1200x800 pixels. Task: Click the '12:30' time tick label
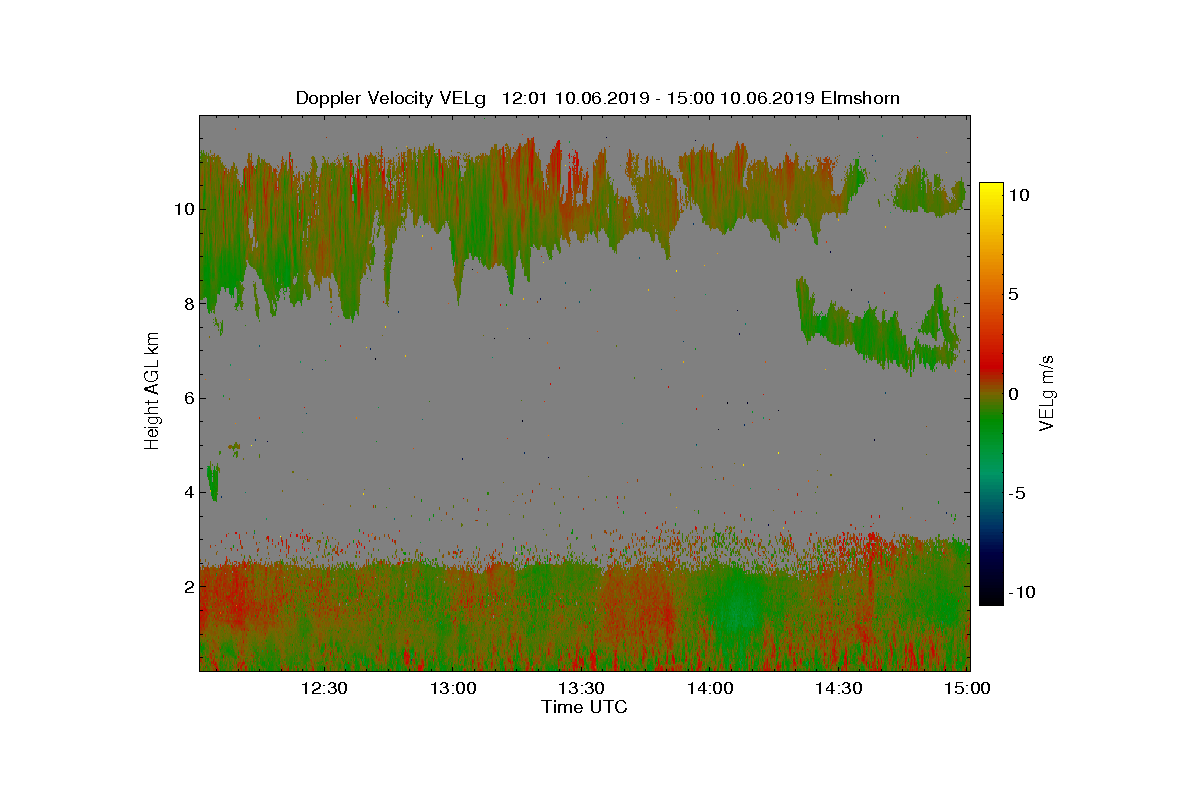(325, 688)
